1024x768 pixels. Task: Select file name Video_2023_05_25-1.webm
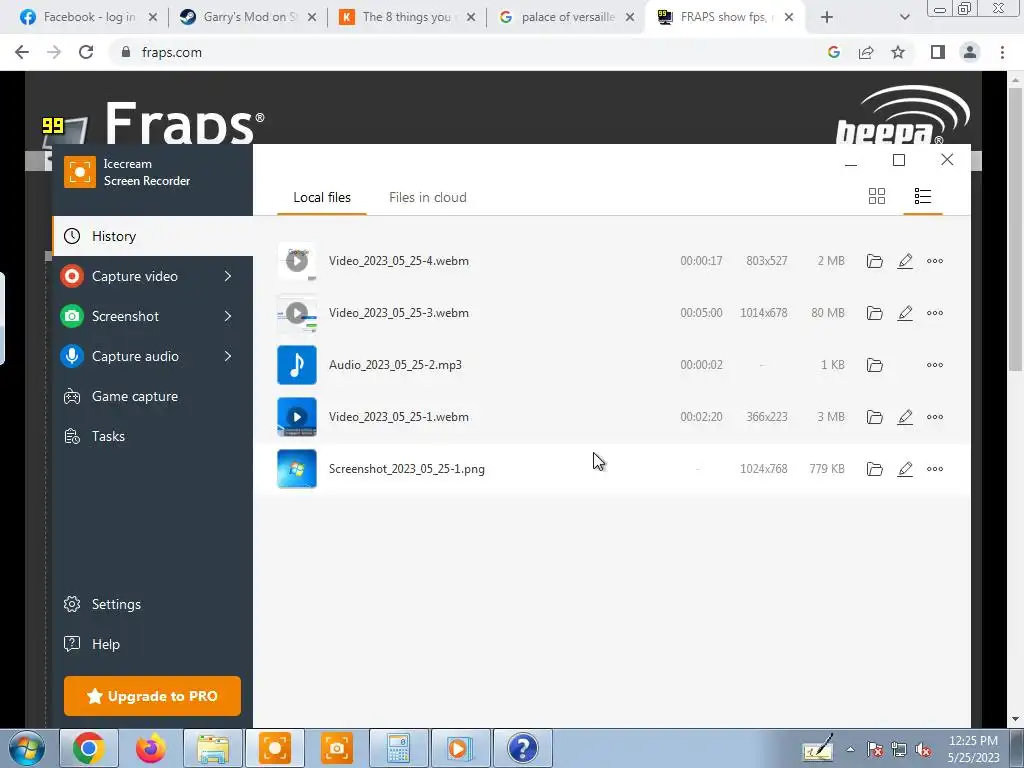click(x=398, y=417)
